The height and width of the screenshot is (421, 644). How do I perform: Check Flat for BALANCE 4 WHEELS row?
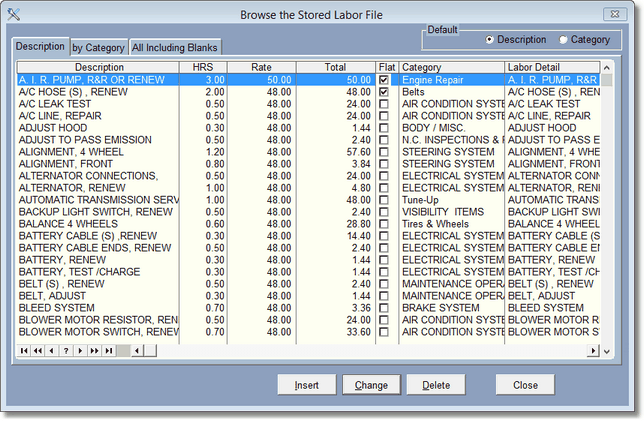click(384, 224)
